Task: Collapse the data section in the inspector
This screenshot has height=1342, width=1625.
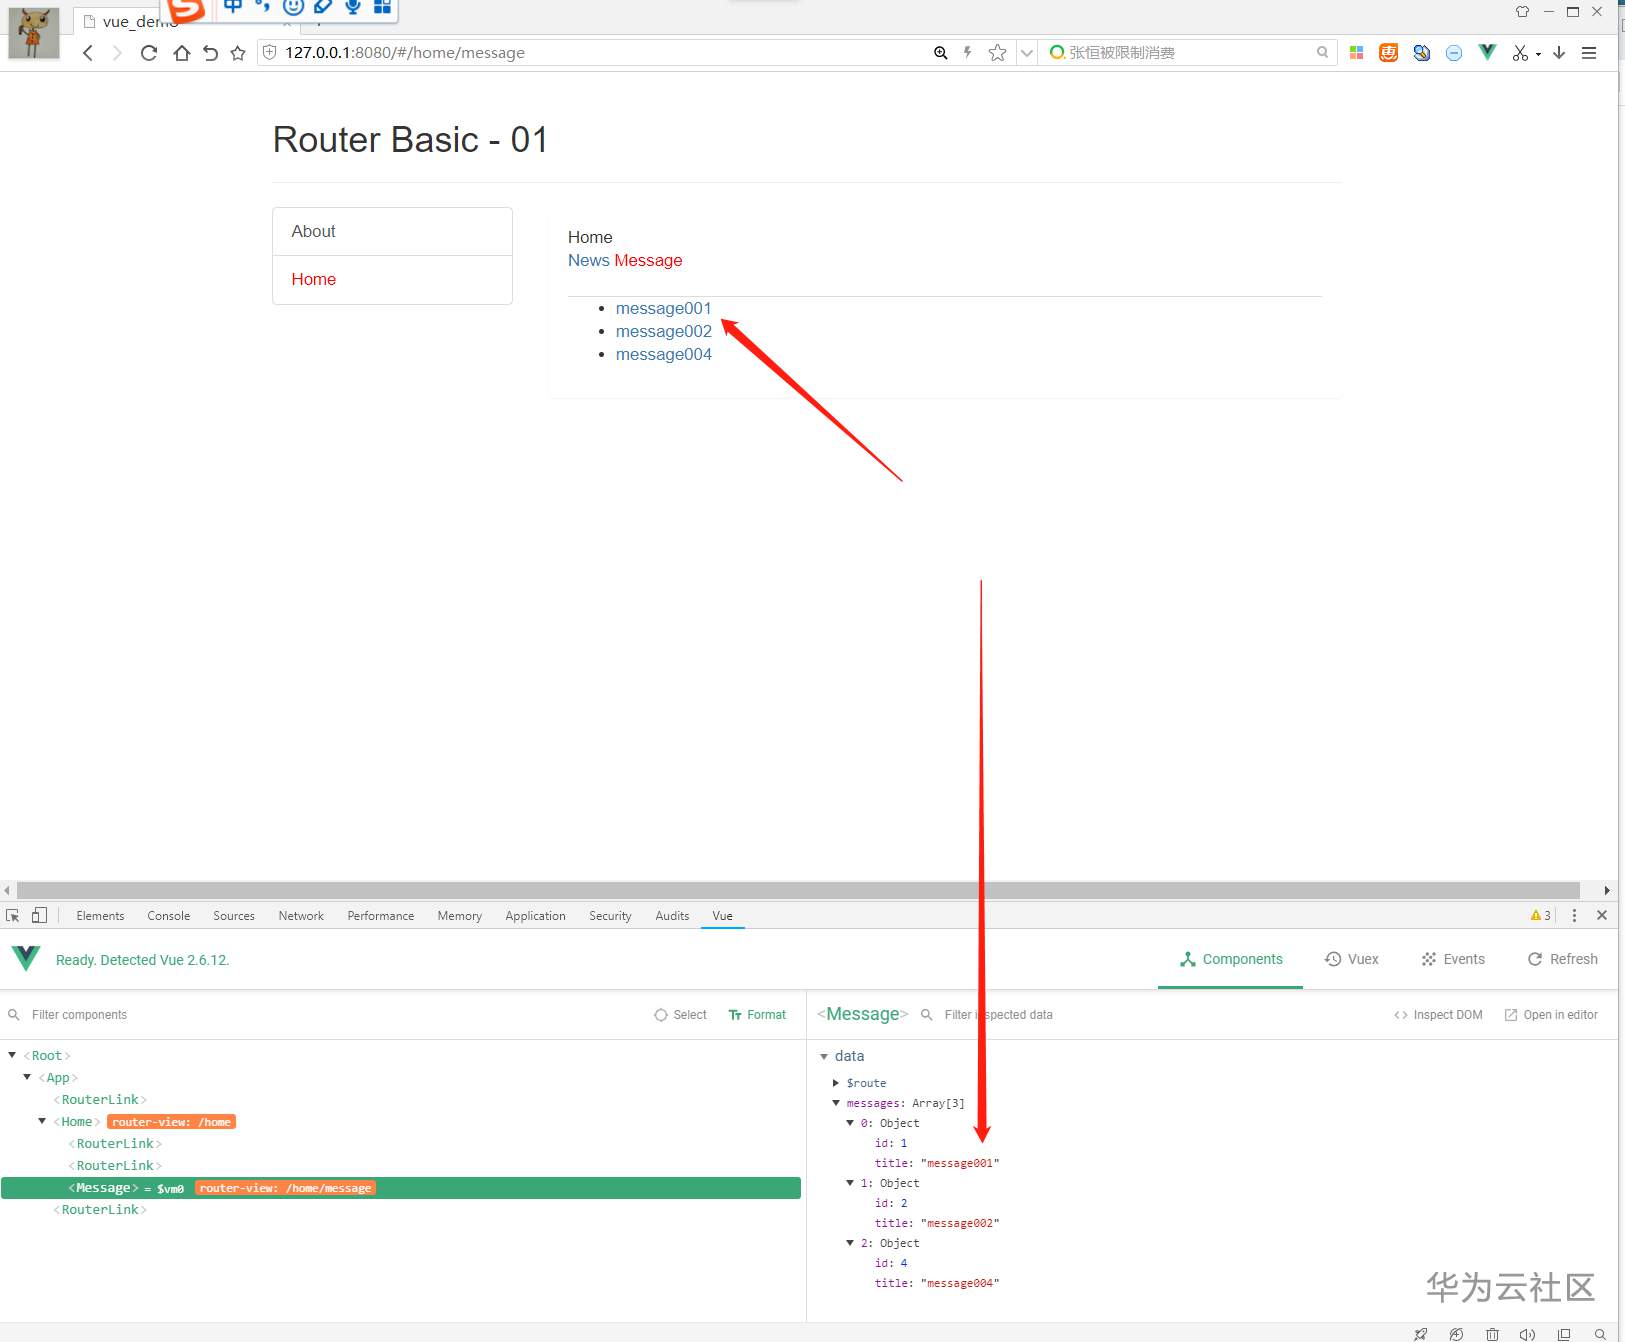Action: [x=824, y=1056]
